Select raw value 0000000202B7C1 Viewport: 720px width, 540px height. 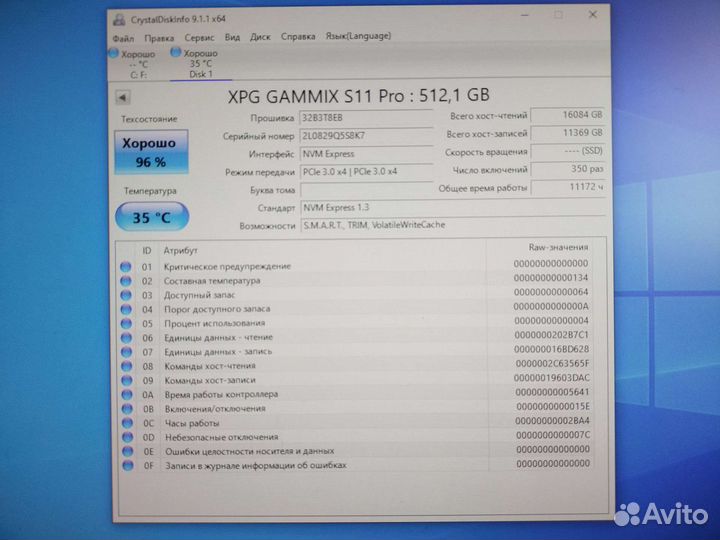tap(551, 335)
